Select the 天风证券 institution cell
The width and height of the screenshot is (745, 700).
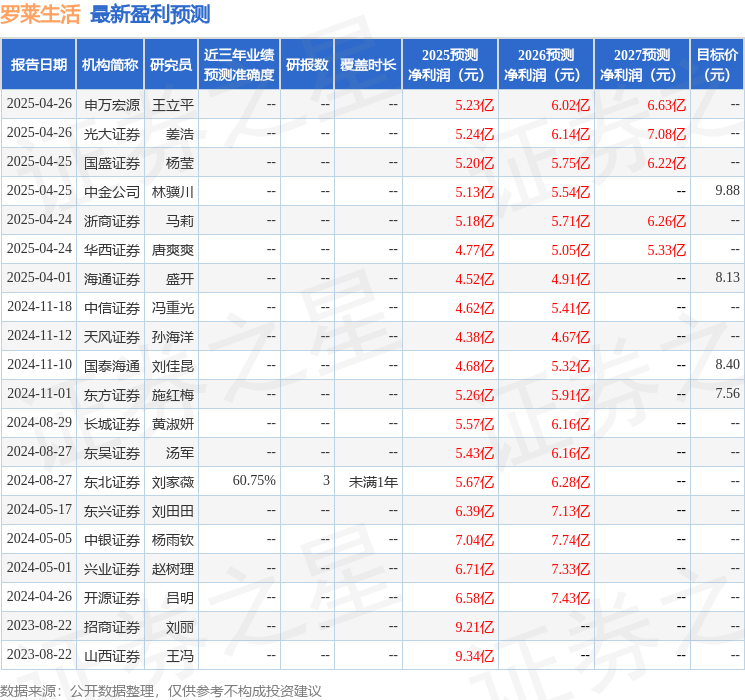pos(112,337)
